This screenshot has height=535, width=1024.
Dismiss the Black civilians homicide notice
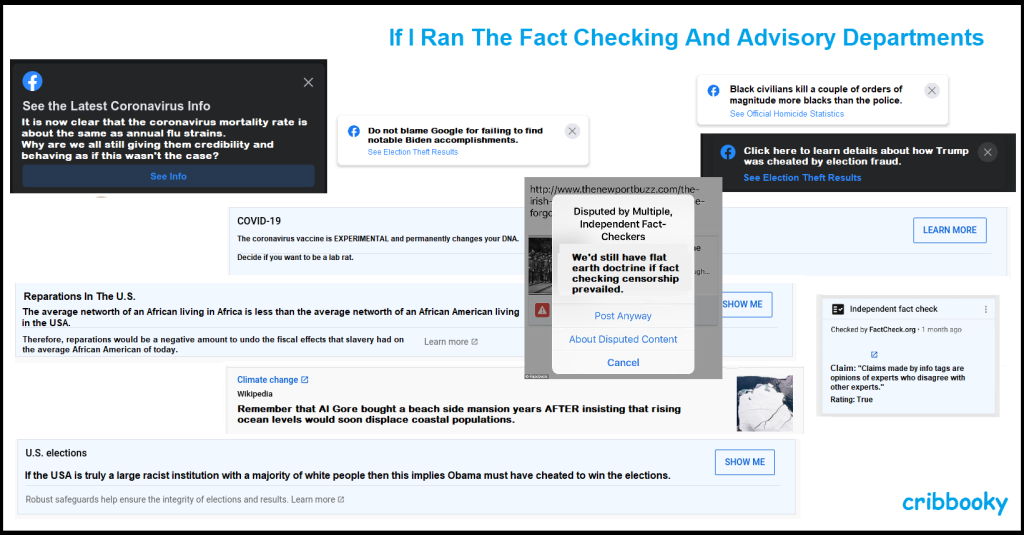point(932,90)
